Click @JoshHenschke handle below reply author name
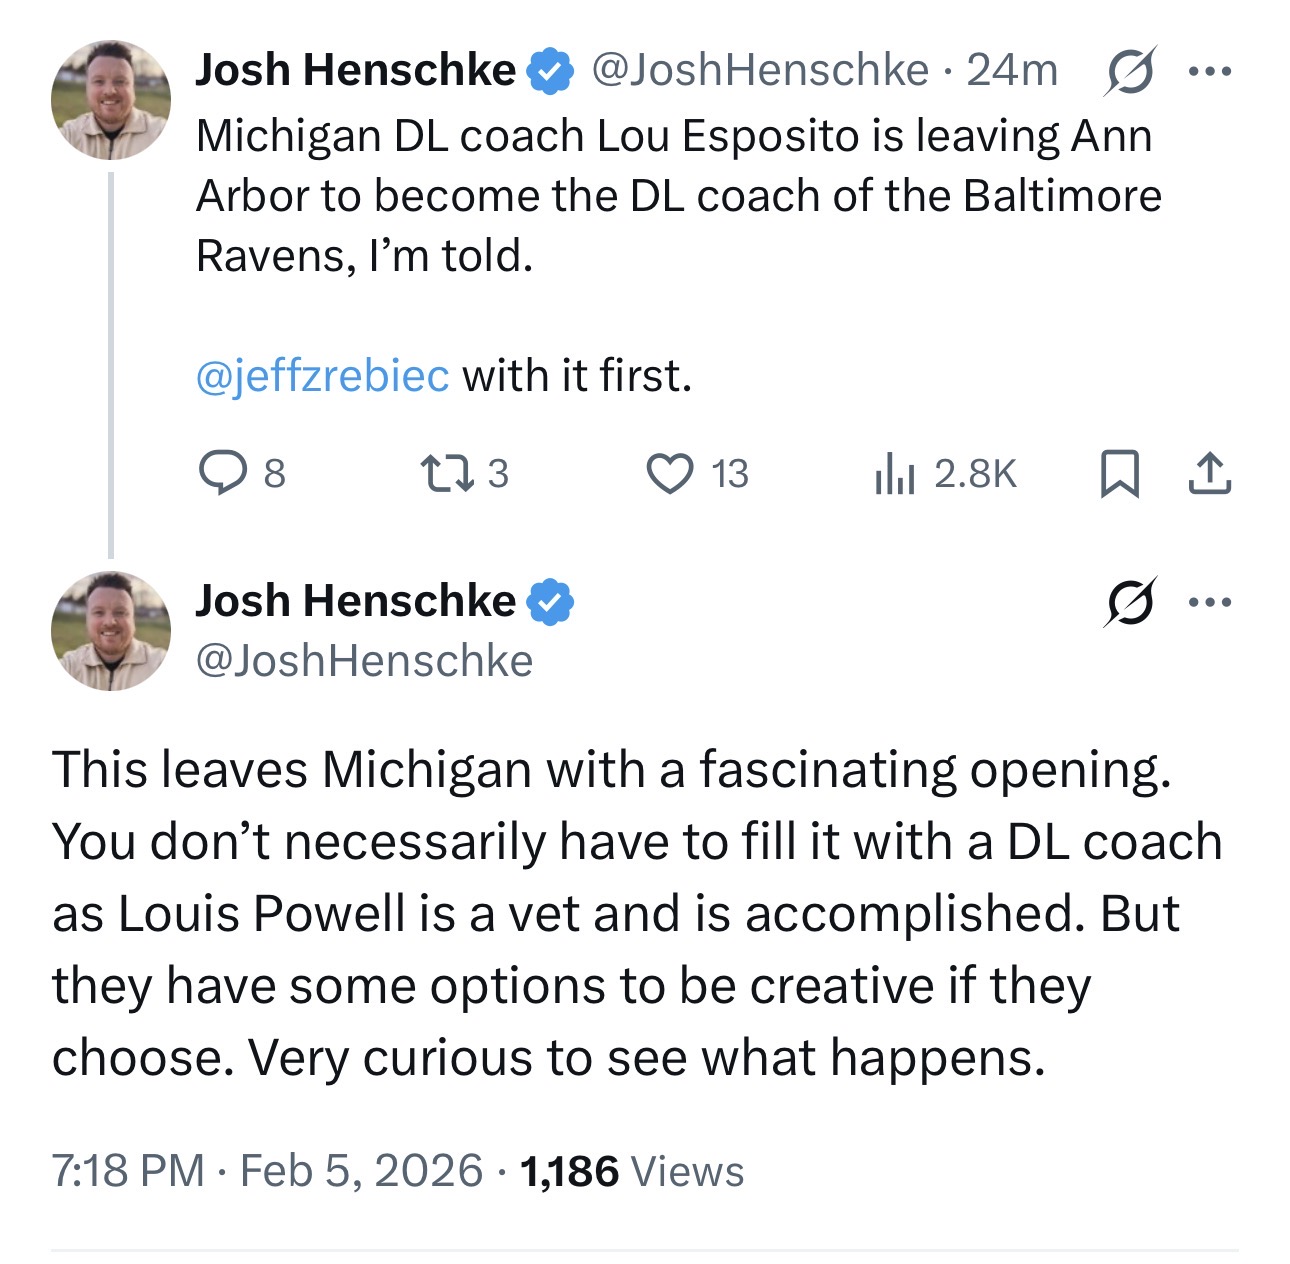The height and width of the screenshot is (1264, 1290). point(364,661)
